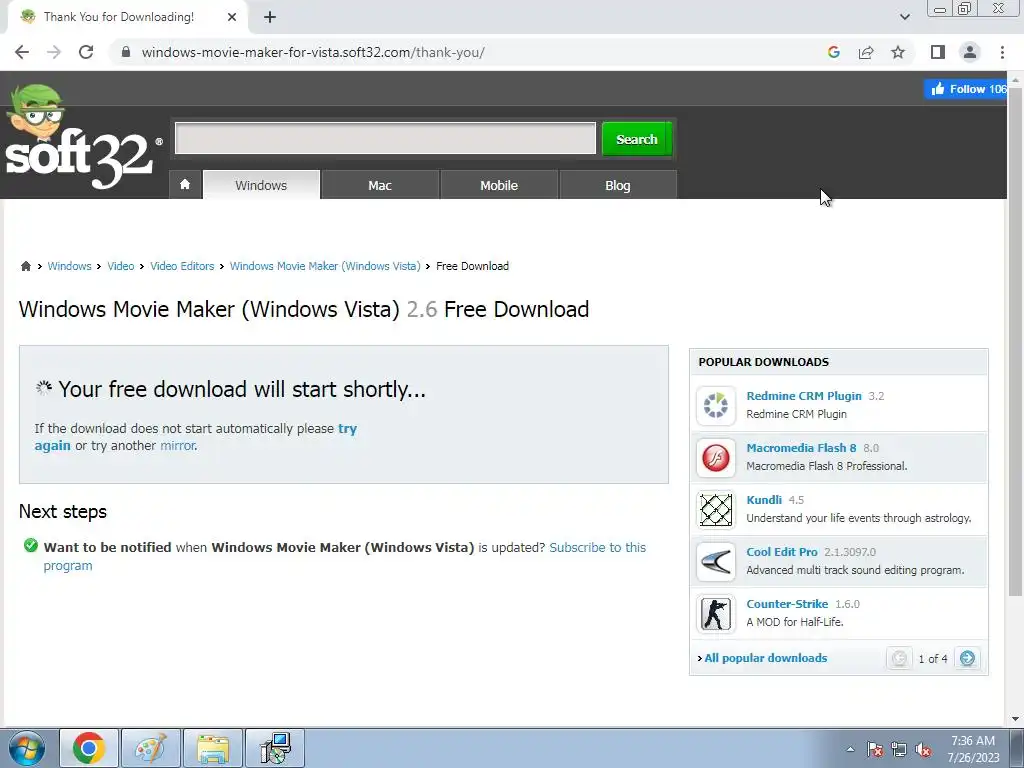Show hidden system tray icons

tap(850, 750)
